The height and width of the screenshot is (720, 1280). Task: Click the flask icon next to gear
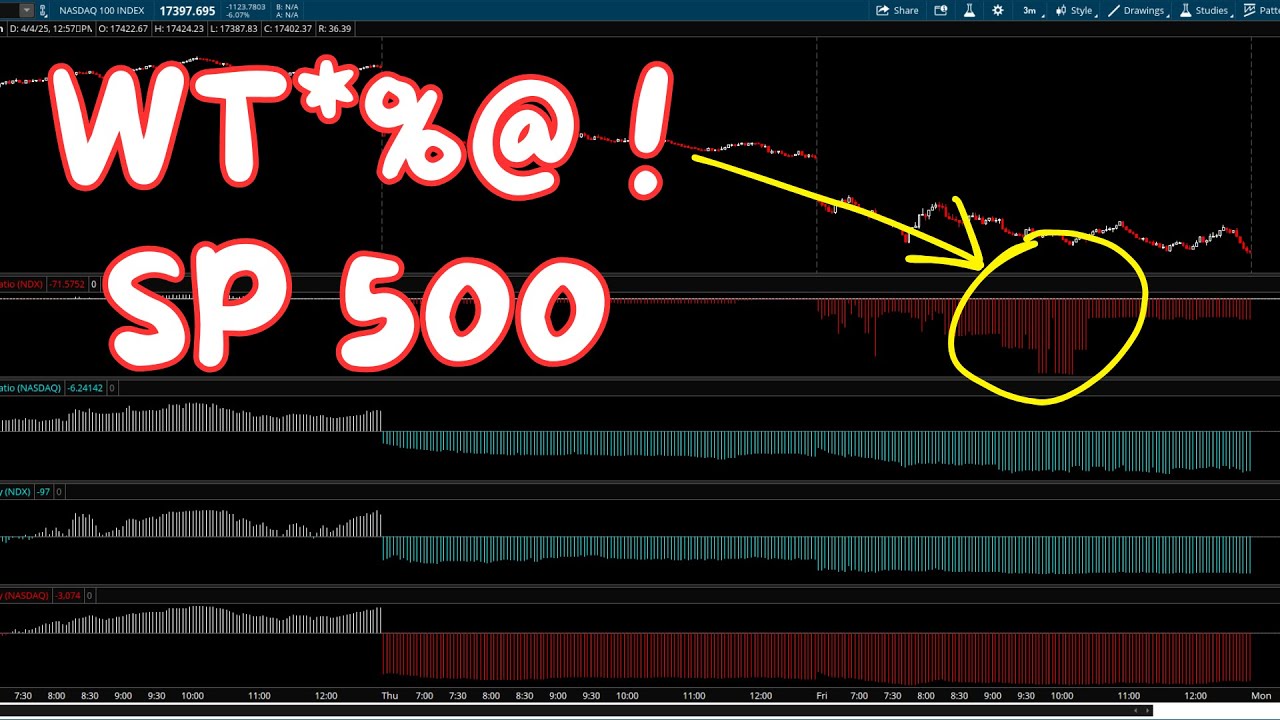pyautogui.click(x=969, y=11)
